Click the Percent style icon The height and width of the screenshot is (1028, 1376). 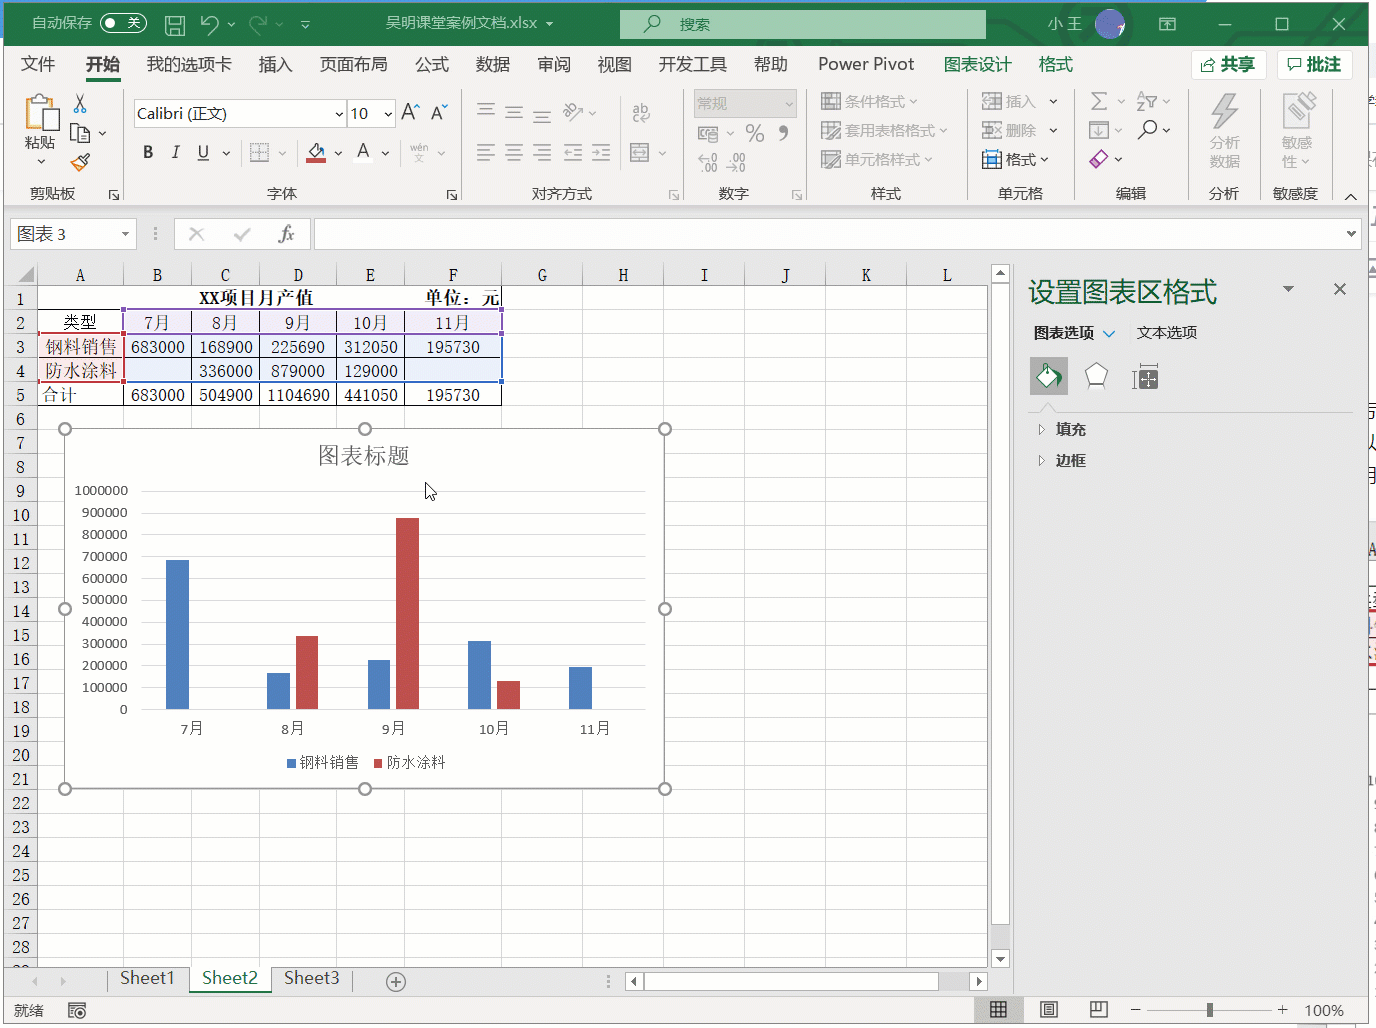coord(755,133)
